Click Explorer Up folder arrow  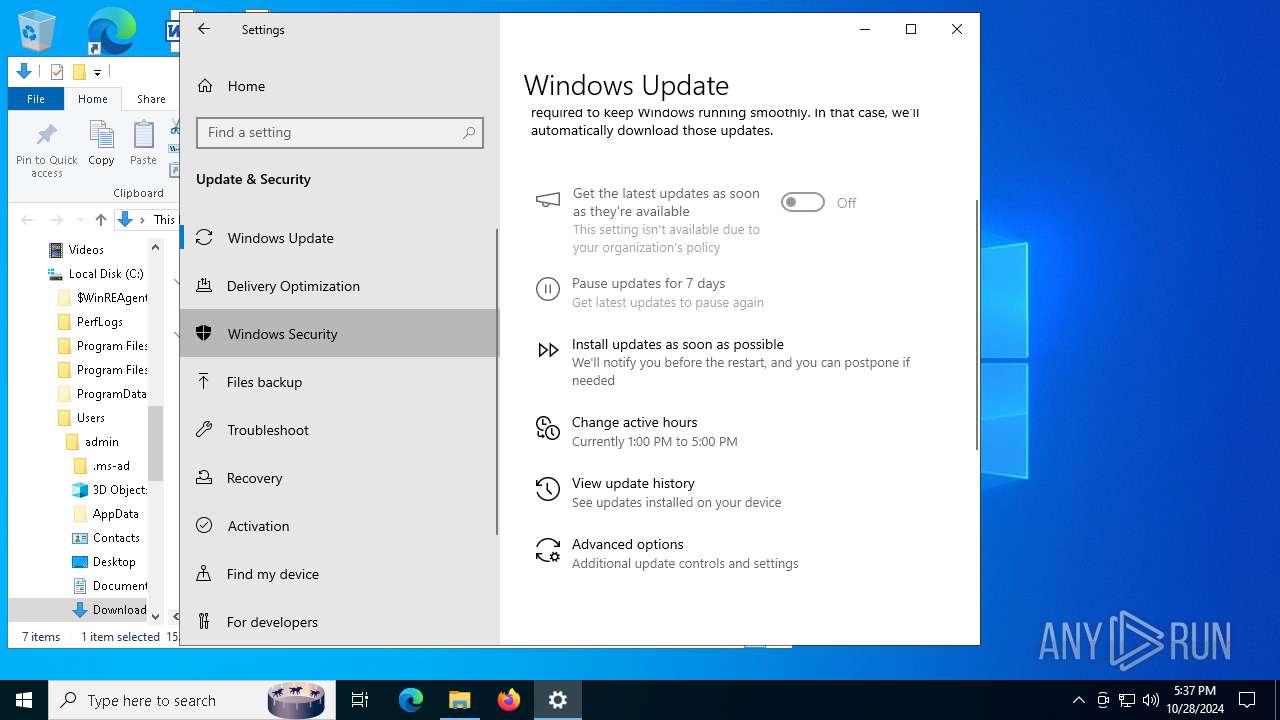coord(100,220)
